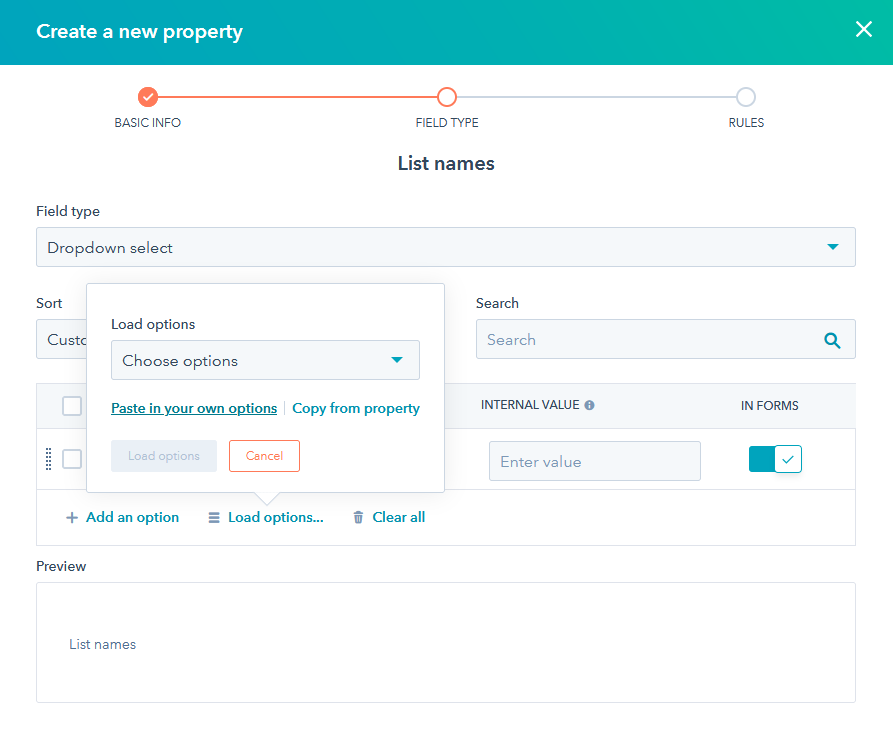Click the drag handle on the option row
Screen dimensions: 893x752
coord(47,457)
